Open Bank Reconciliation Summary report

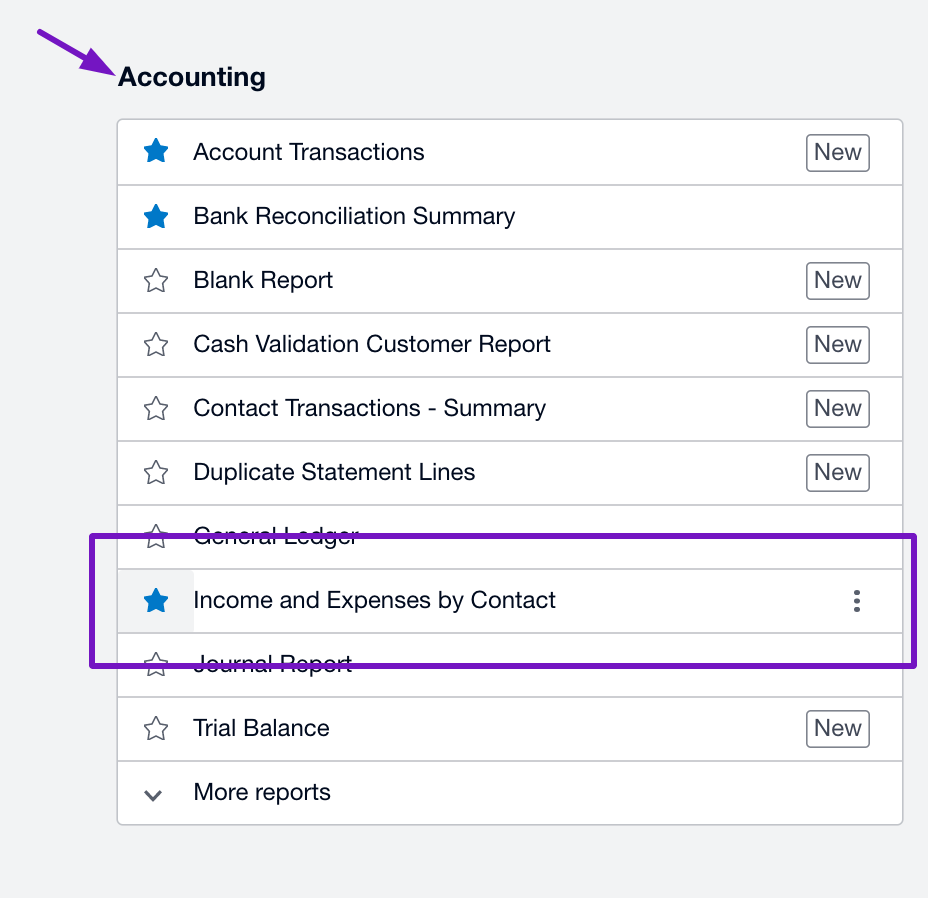click(x=354, y=216)
